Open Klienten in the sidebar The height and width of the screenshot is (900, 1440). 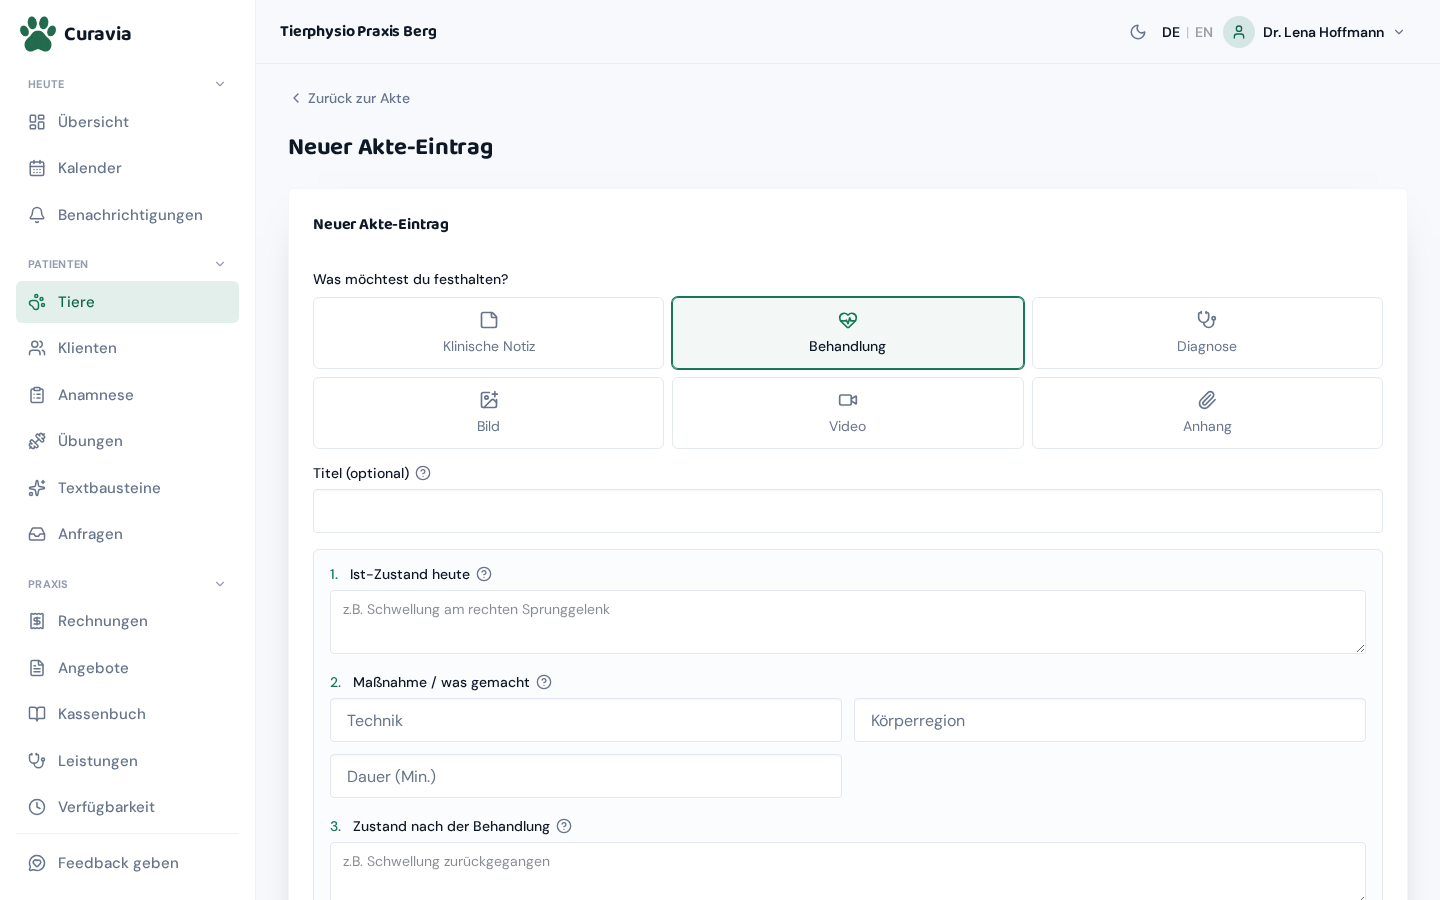127,348
